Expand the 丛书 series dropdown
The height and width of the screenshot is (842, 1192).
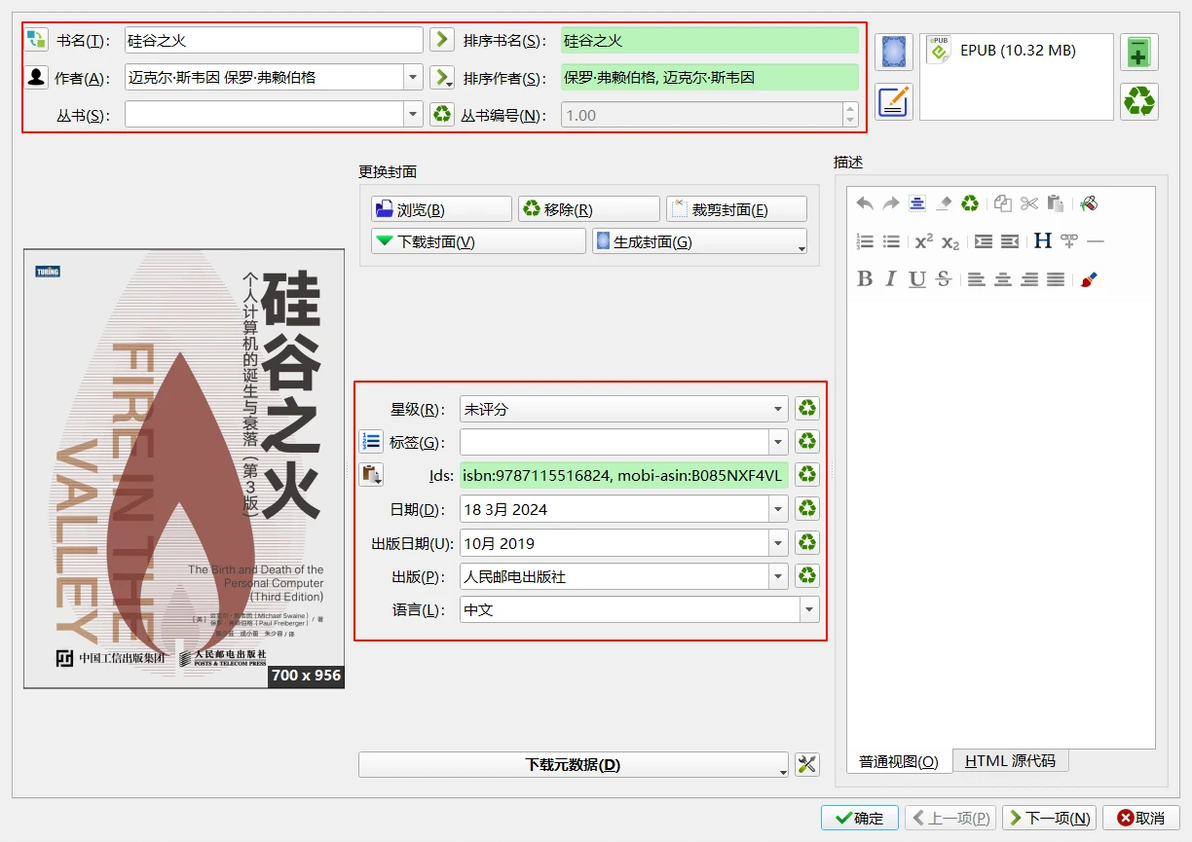point(412,115)
